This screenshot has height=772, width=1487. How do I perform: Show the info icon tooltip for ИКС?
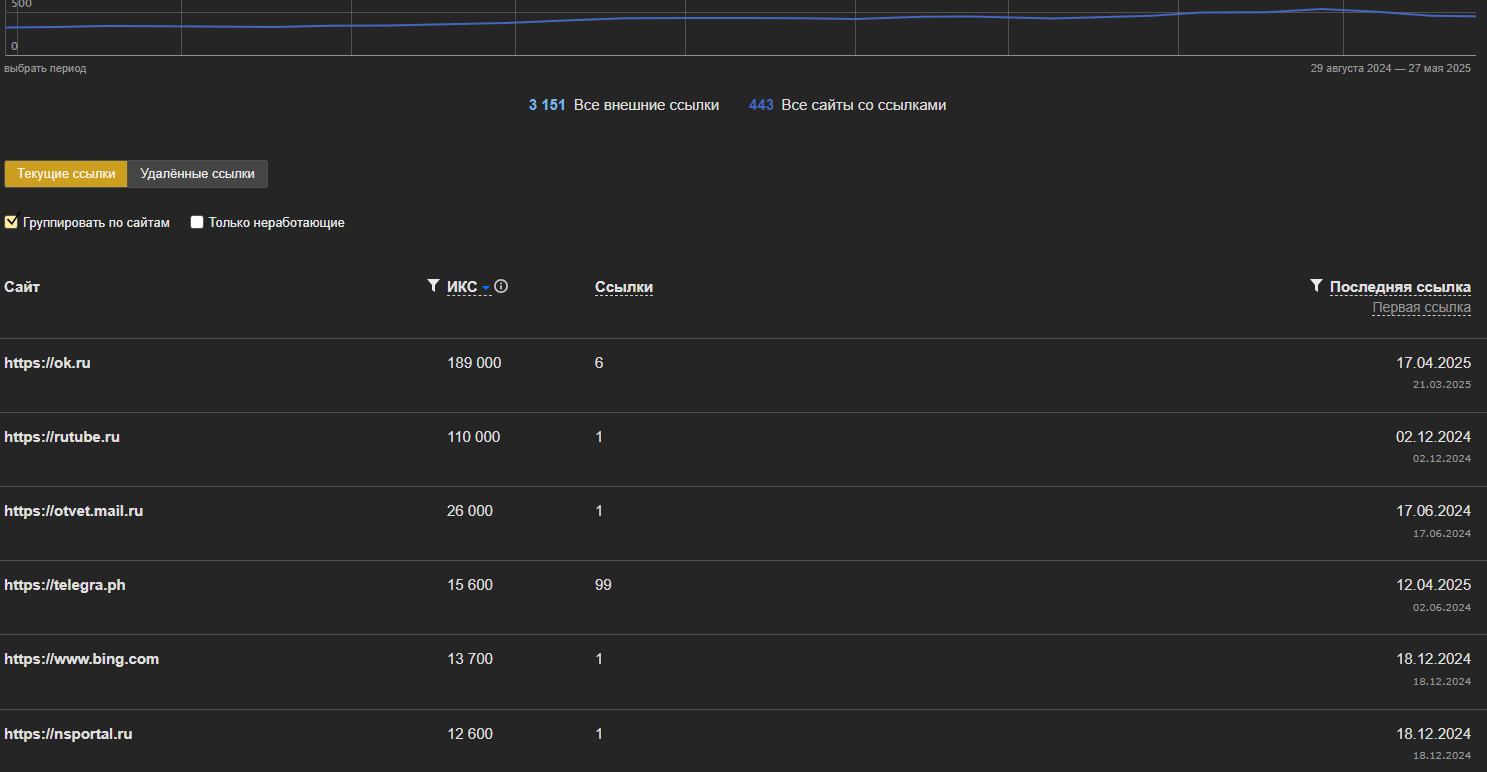(501, 286)
